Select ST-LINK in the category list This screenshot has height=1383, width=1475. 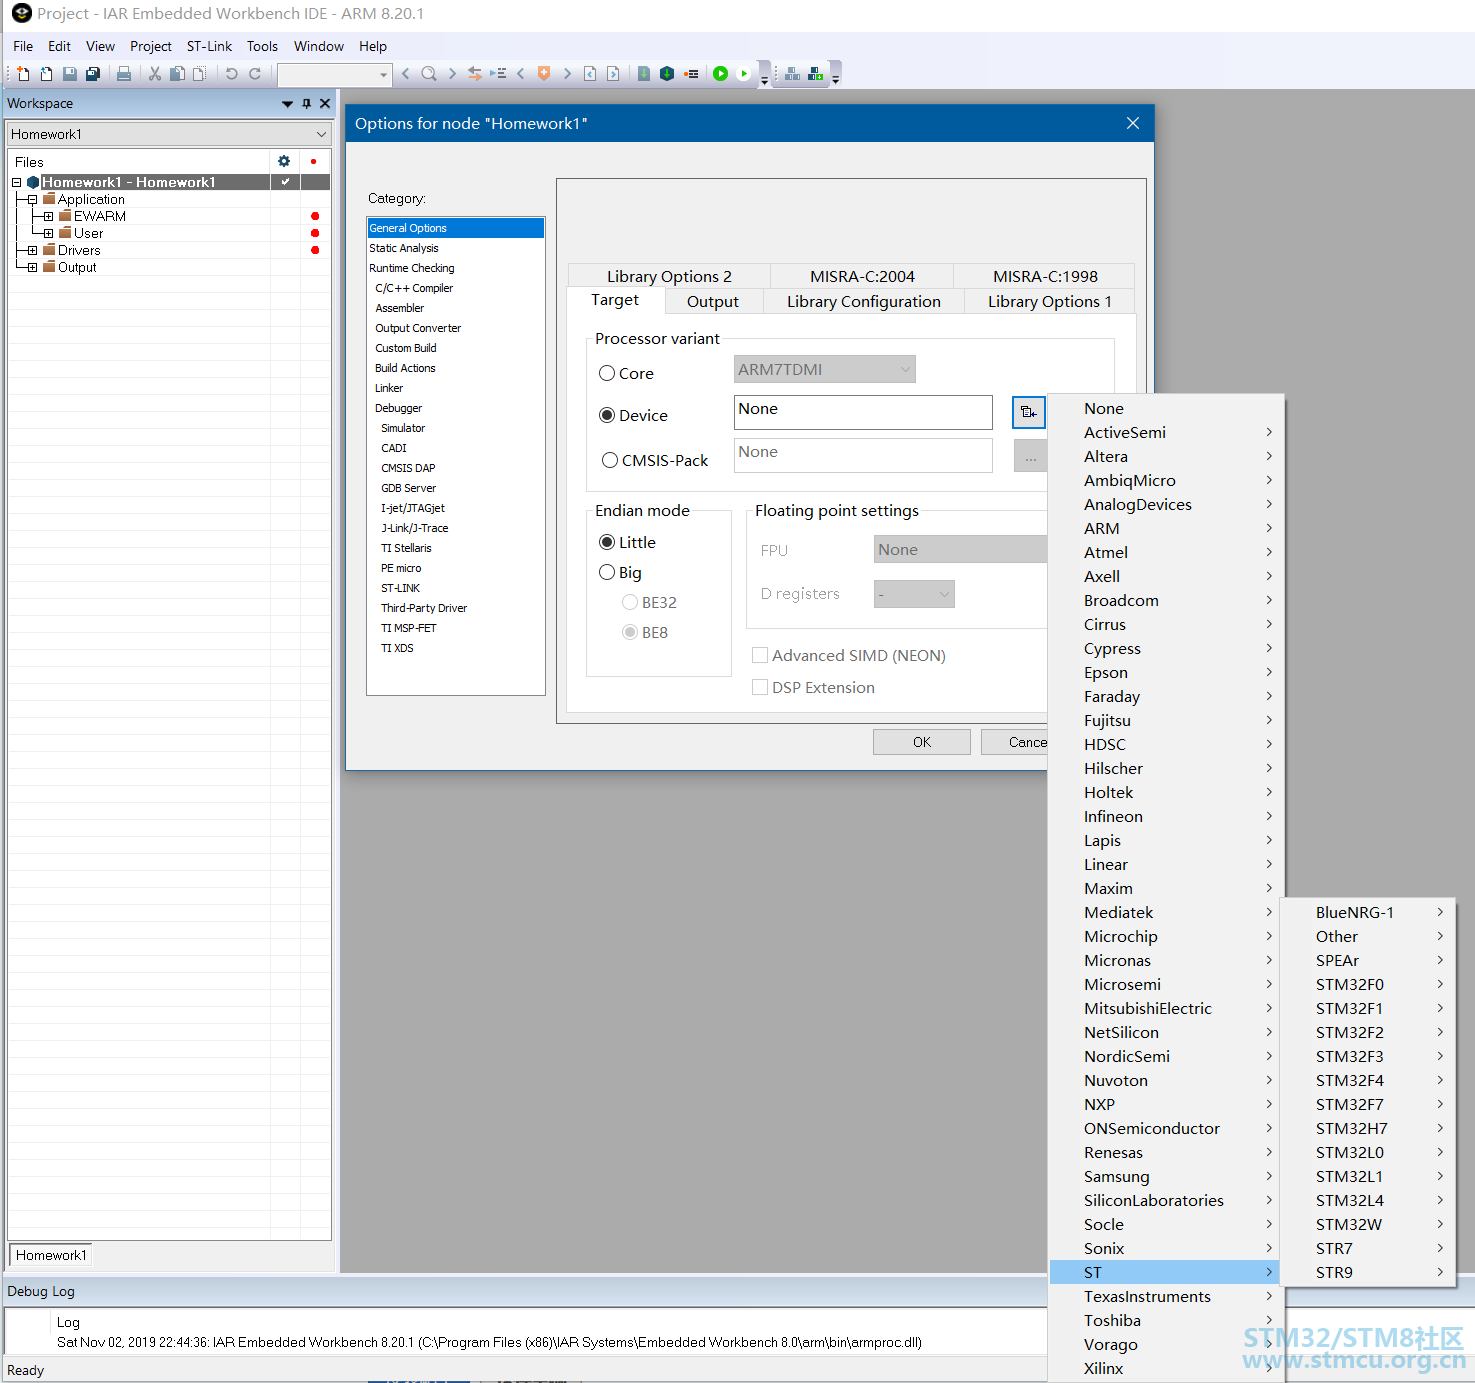400,588
